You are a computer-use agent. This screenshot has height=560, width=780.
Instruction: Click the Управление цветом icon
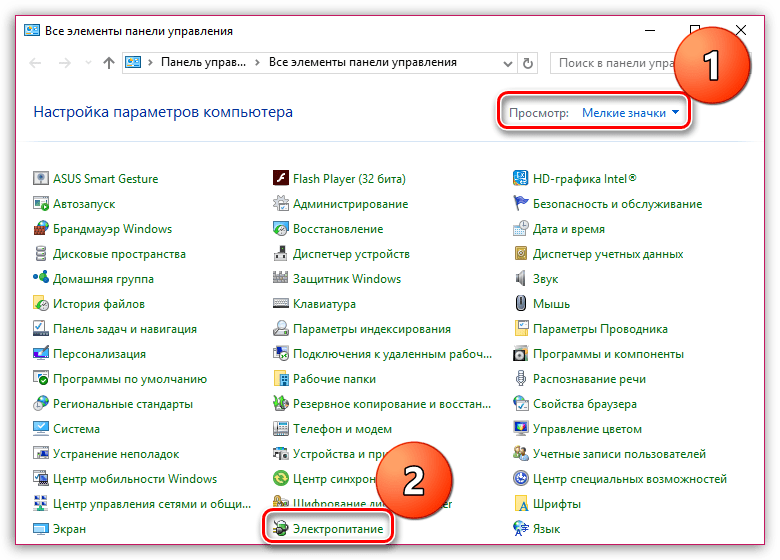(x=520, y=428)
